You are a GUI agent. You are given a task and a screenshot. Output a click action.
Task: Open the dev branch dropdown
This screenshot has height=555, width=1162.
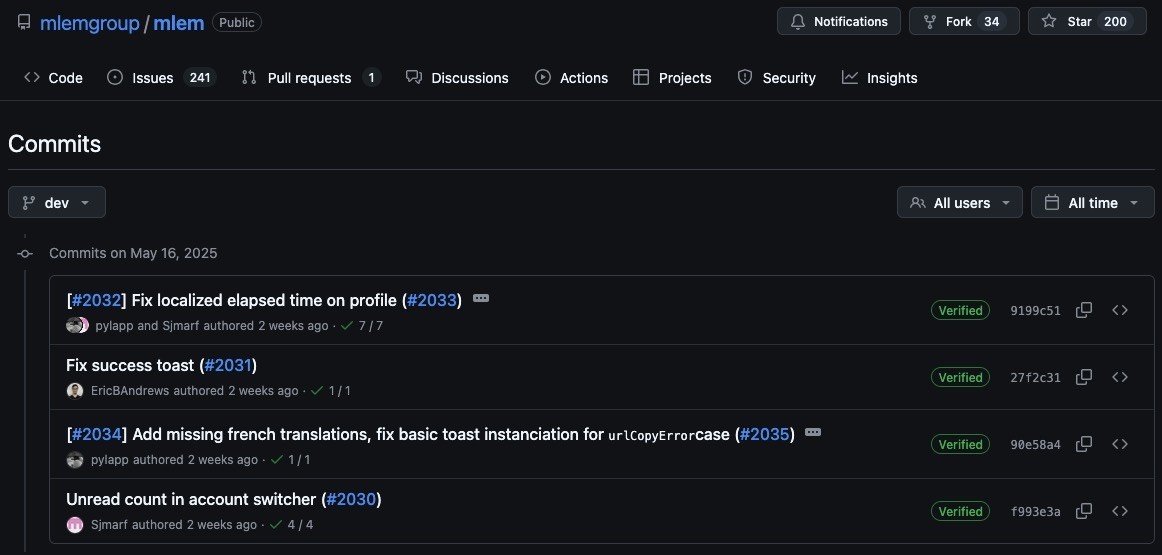pyautogui.click(x=57, y=202)
